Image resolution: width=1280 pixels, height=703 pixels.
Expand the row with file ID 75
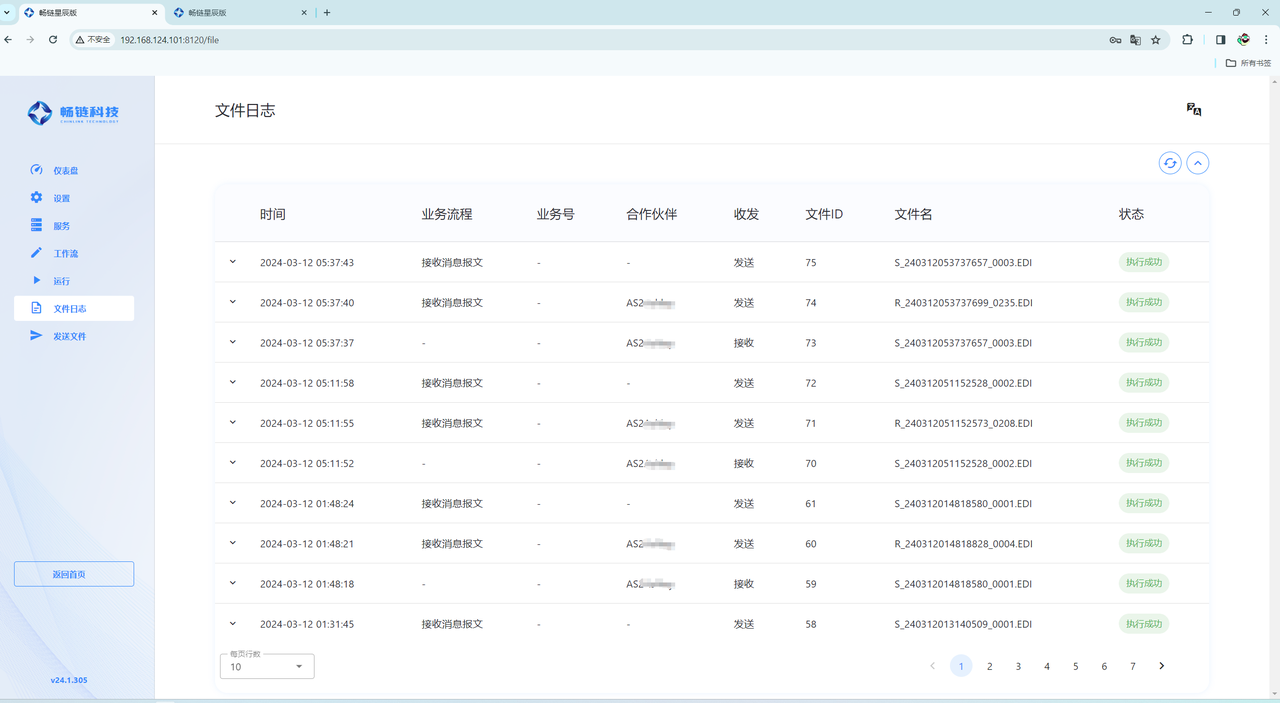[x=233, y=262]
